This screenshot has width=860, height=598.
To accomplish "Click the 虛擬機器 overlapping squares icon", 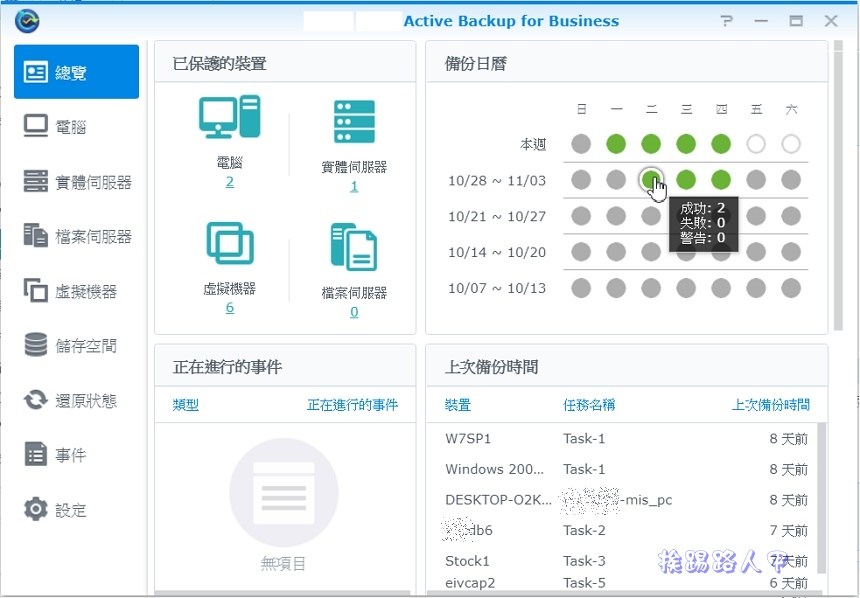I will tap(230, 242).
